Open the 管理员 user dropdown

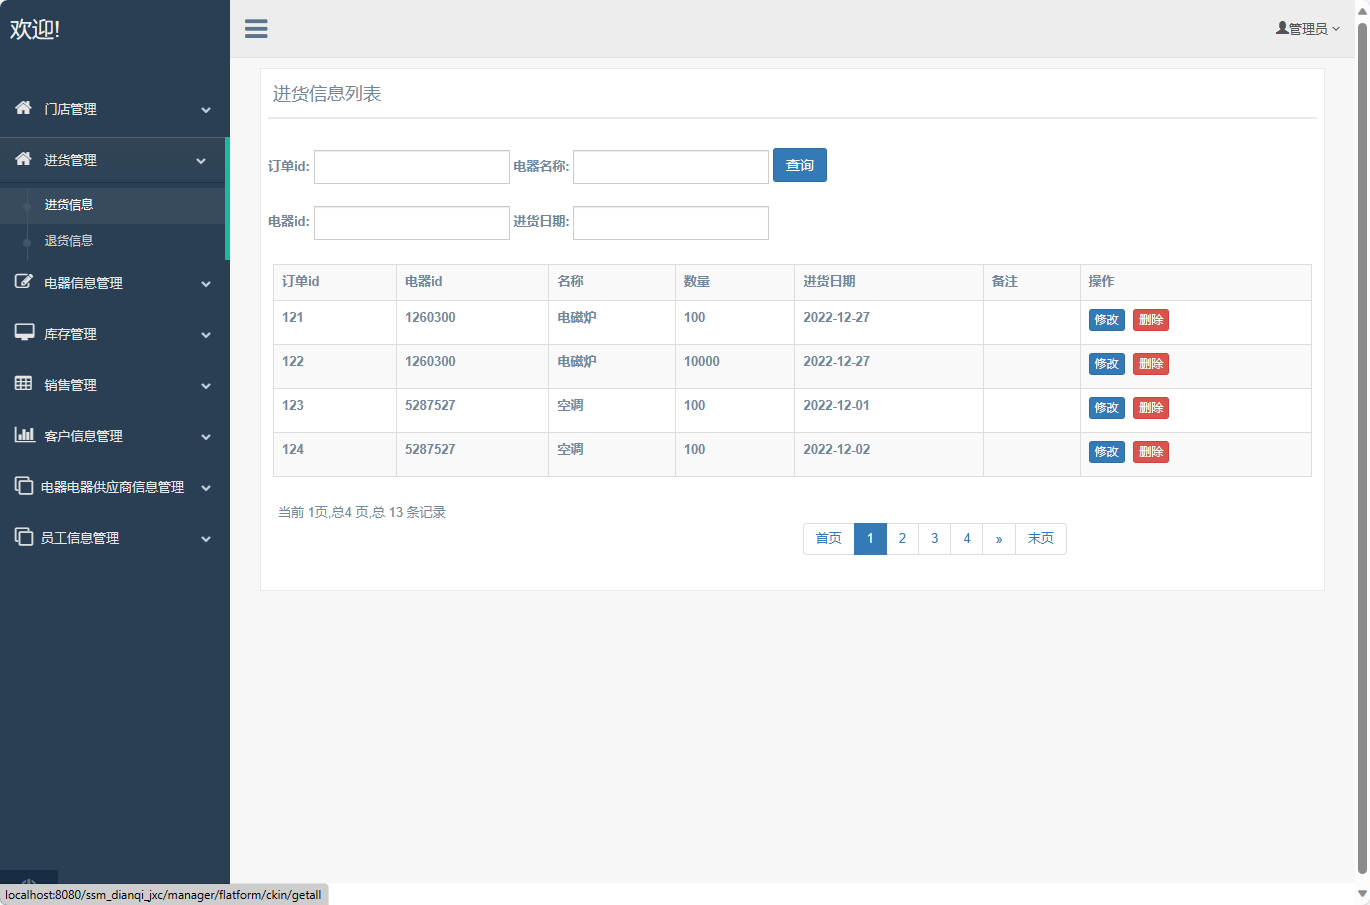tap(1308, 29)
